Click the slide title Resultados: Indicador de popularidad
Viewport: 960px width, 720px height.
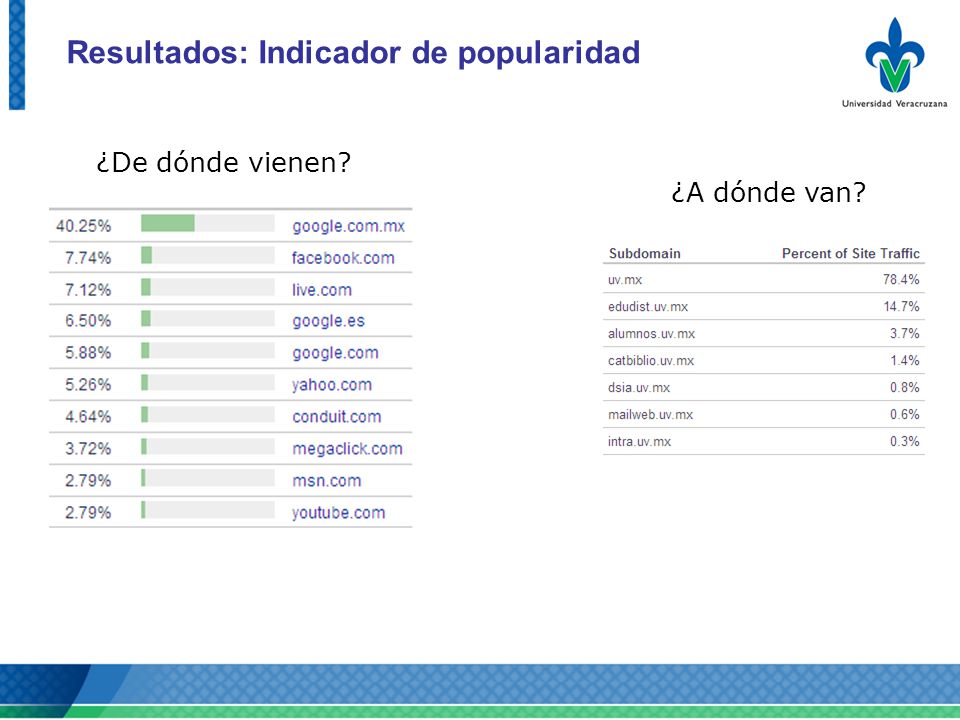pyautogui.click(x=353, y=53)
